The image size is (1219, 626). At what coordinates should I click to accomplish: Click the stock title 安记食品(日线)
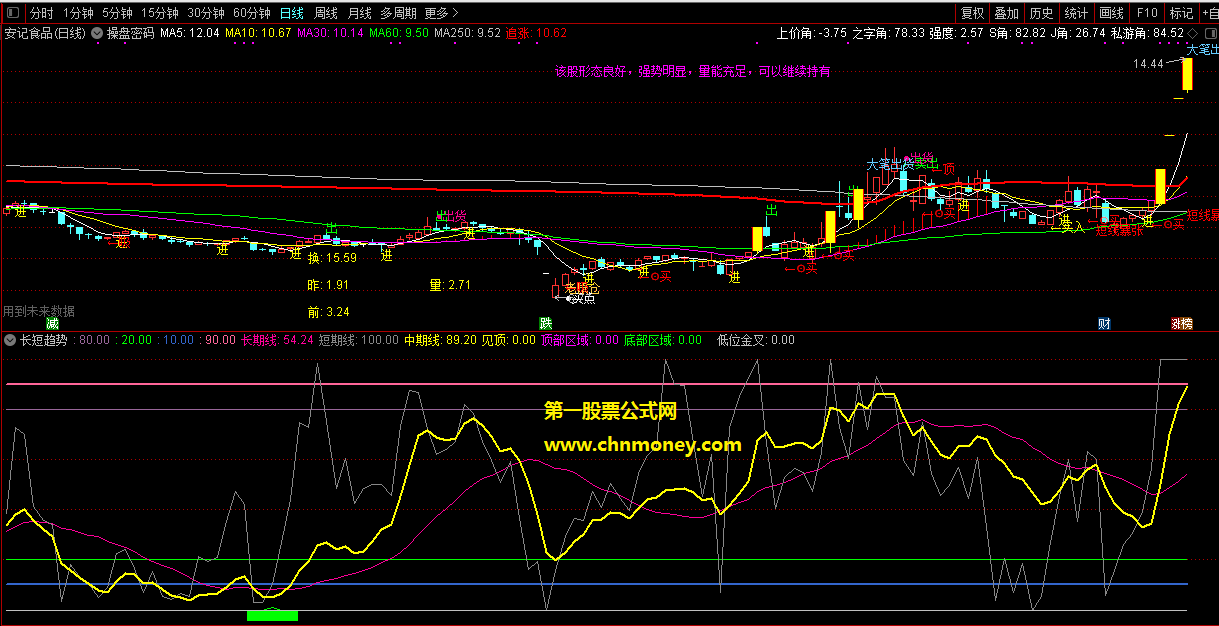click(45, 33)
